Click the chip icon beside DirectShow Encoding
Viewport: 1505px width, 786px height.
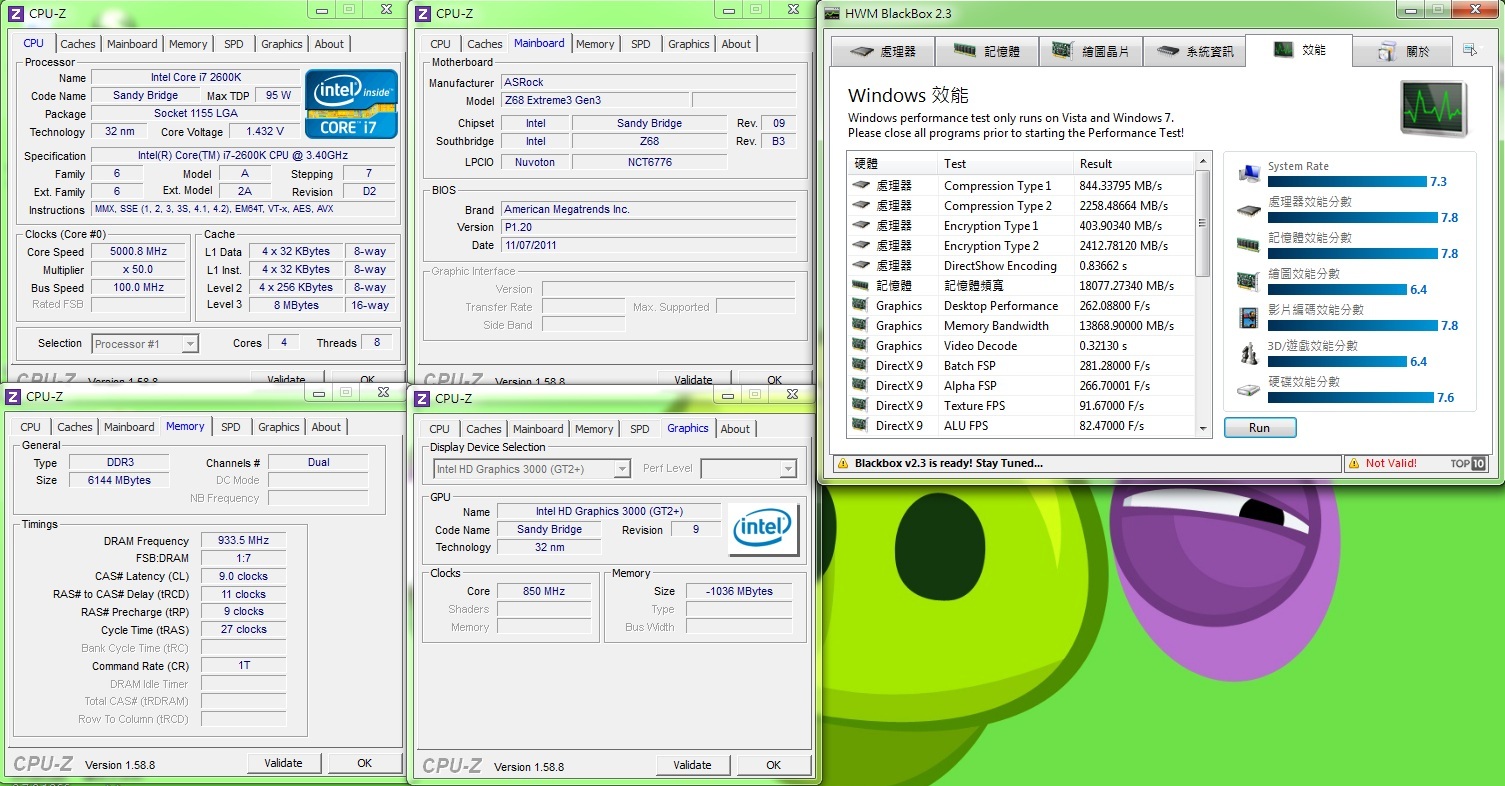click(x=860, y=265)
